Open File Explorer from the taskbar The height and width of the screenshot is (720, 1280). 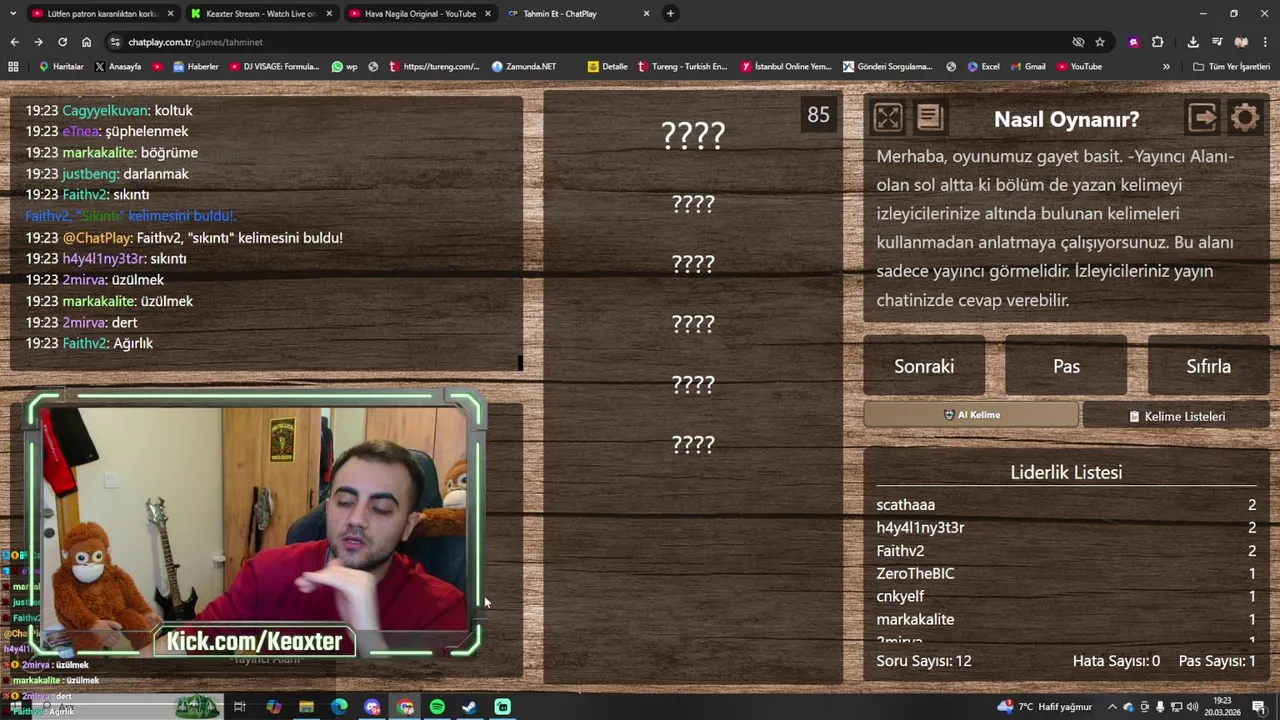tap(306, 707)
